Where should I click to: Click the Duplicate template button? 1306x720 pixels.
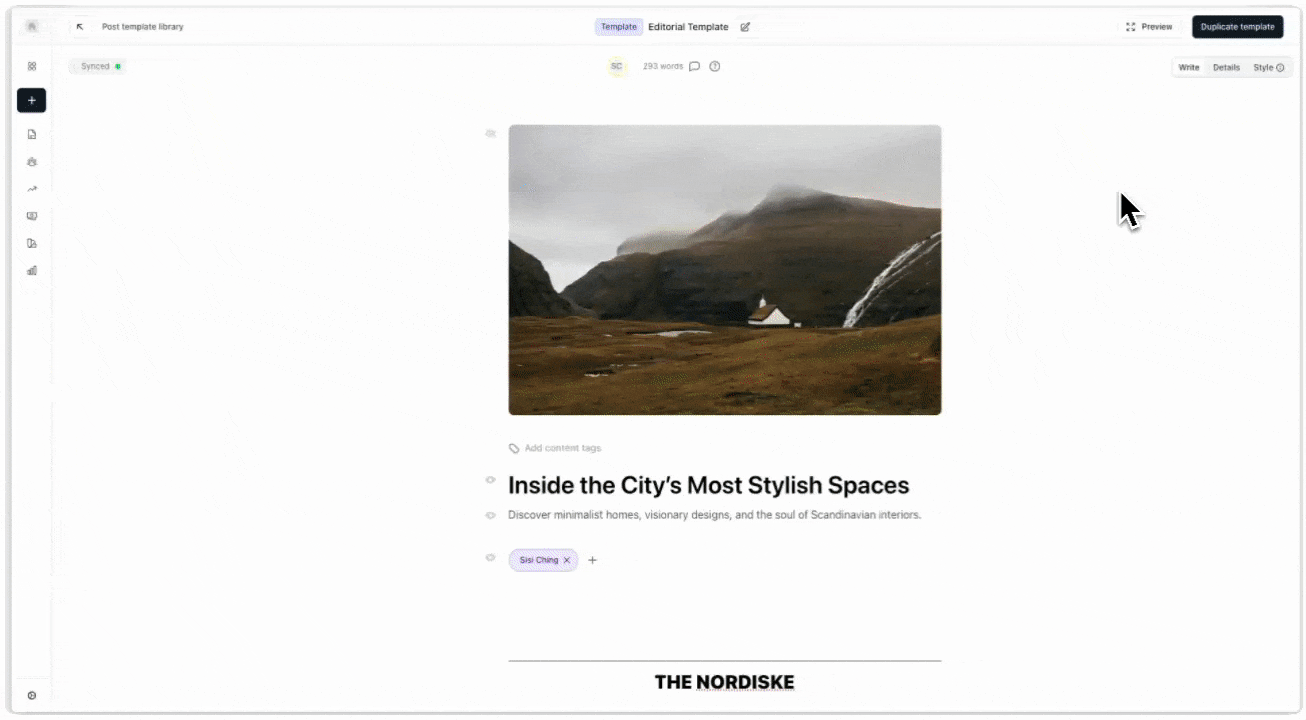(1237, 27)
